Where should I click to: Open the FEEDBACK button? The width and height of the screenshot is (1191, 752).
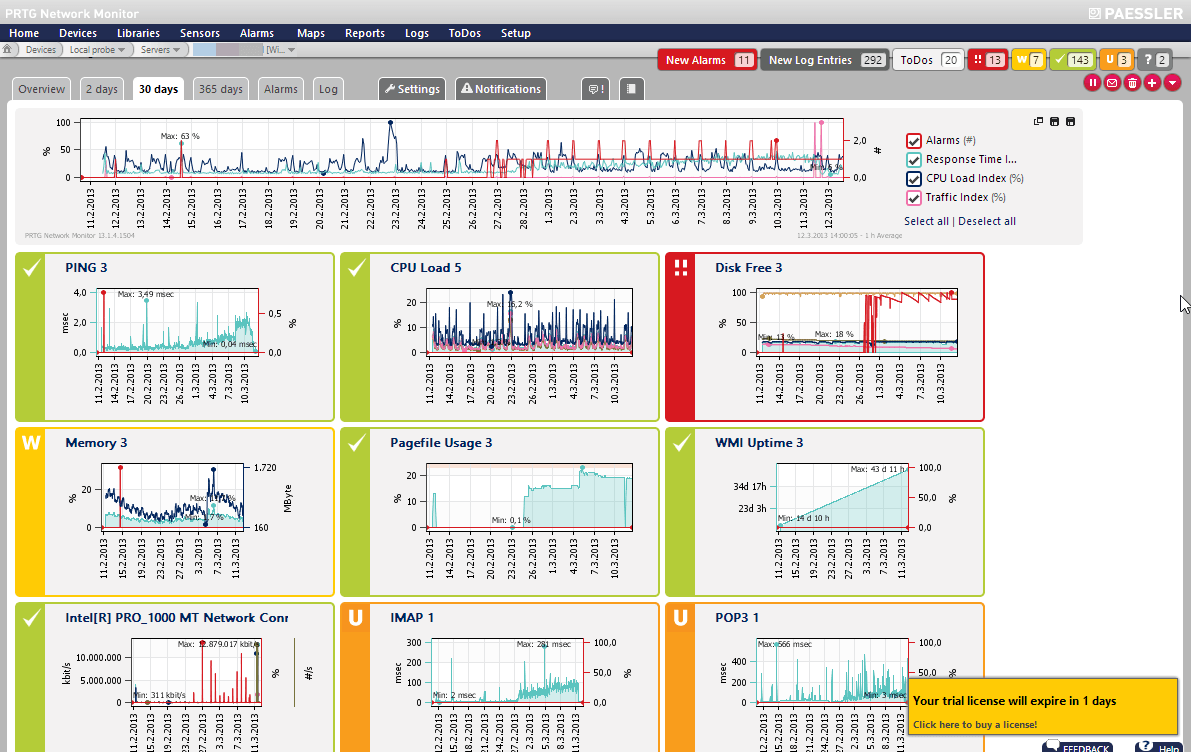click(1079, 747)
